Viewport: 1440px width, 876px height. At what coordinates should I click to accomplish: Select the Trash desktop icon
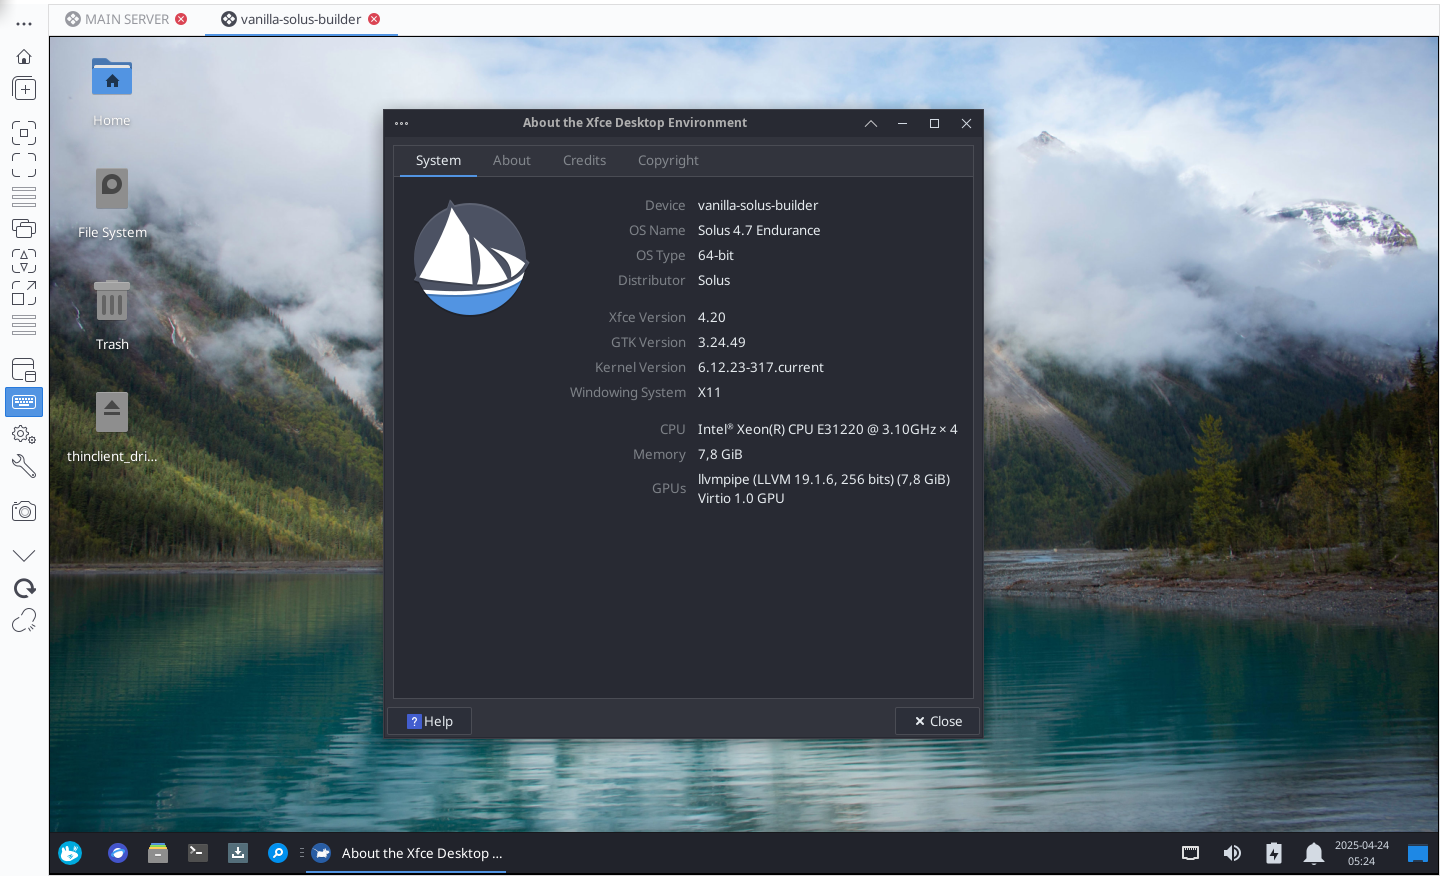(112, 300)
